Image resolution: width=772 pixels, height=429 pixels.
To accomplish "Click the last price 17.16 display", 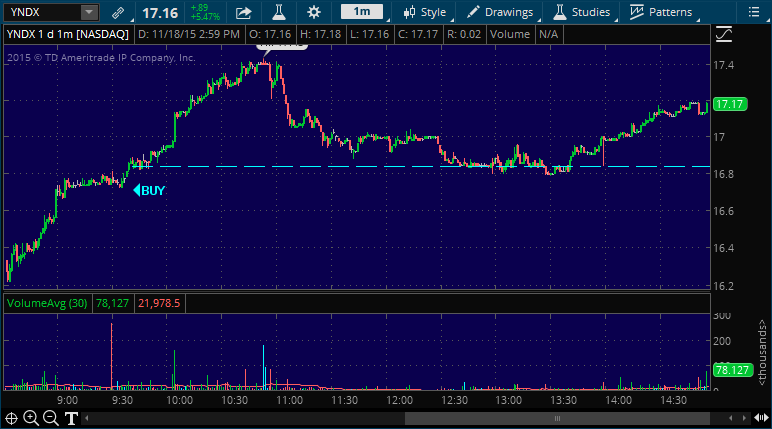I will click(160, 13).
